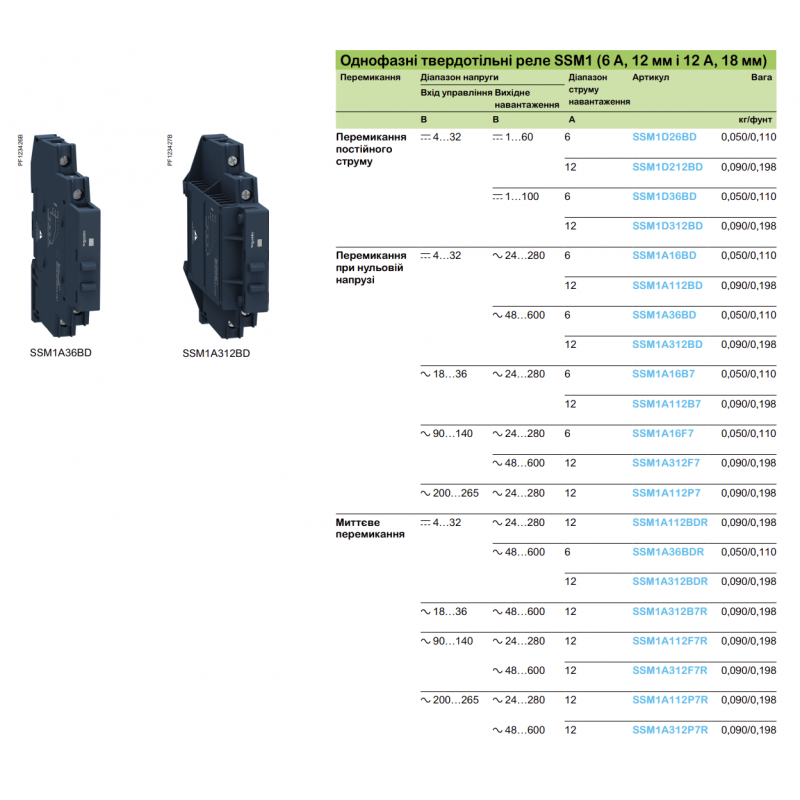
Task: Open the SSM1A312BD article link
Action: point(666,344)
